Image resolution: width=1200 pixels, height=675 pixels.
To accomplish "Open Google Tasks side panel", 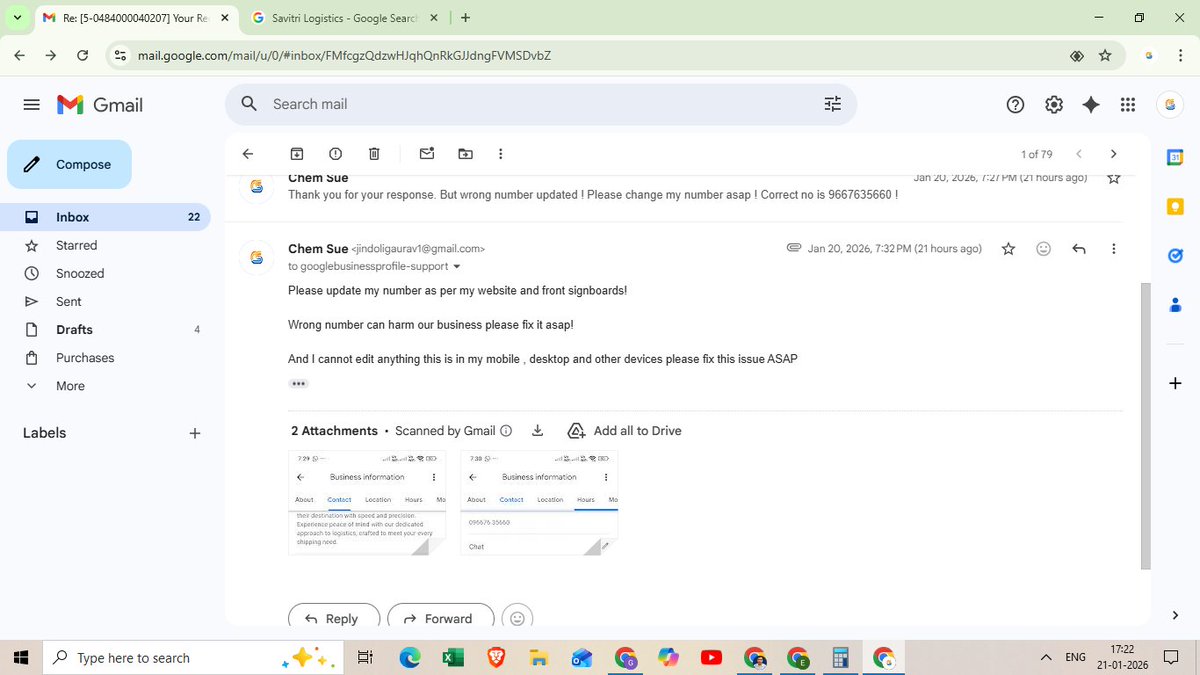I will 1175,256.
